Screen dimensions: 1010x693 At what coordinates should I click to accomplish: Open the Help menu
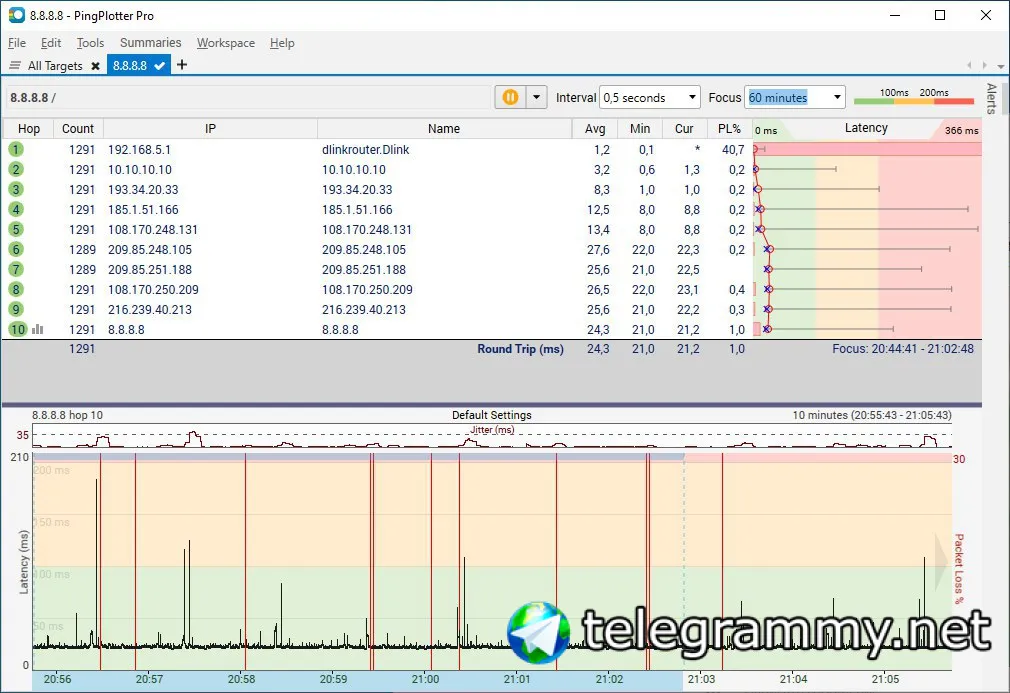282,43
